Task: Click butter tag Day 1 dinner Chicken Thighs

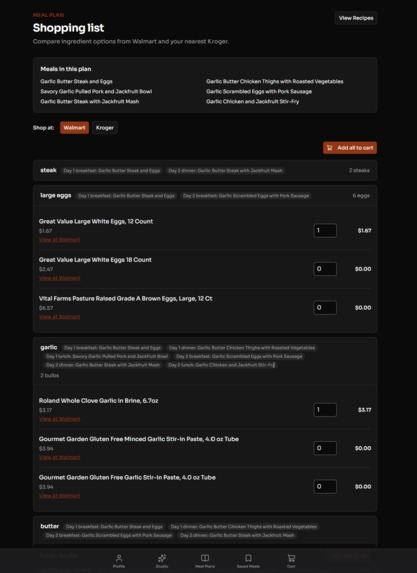Action: tap(244, 527)
